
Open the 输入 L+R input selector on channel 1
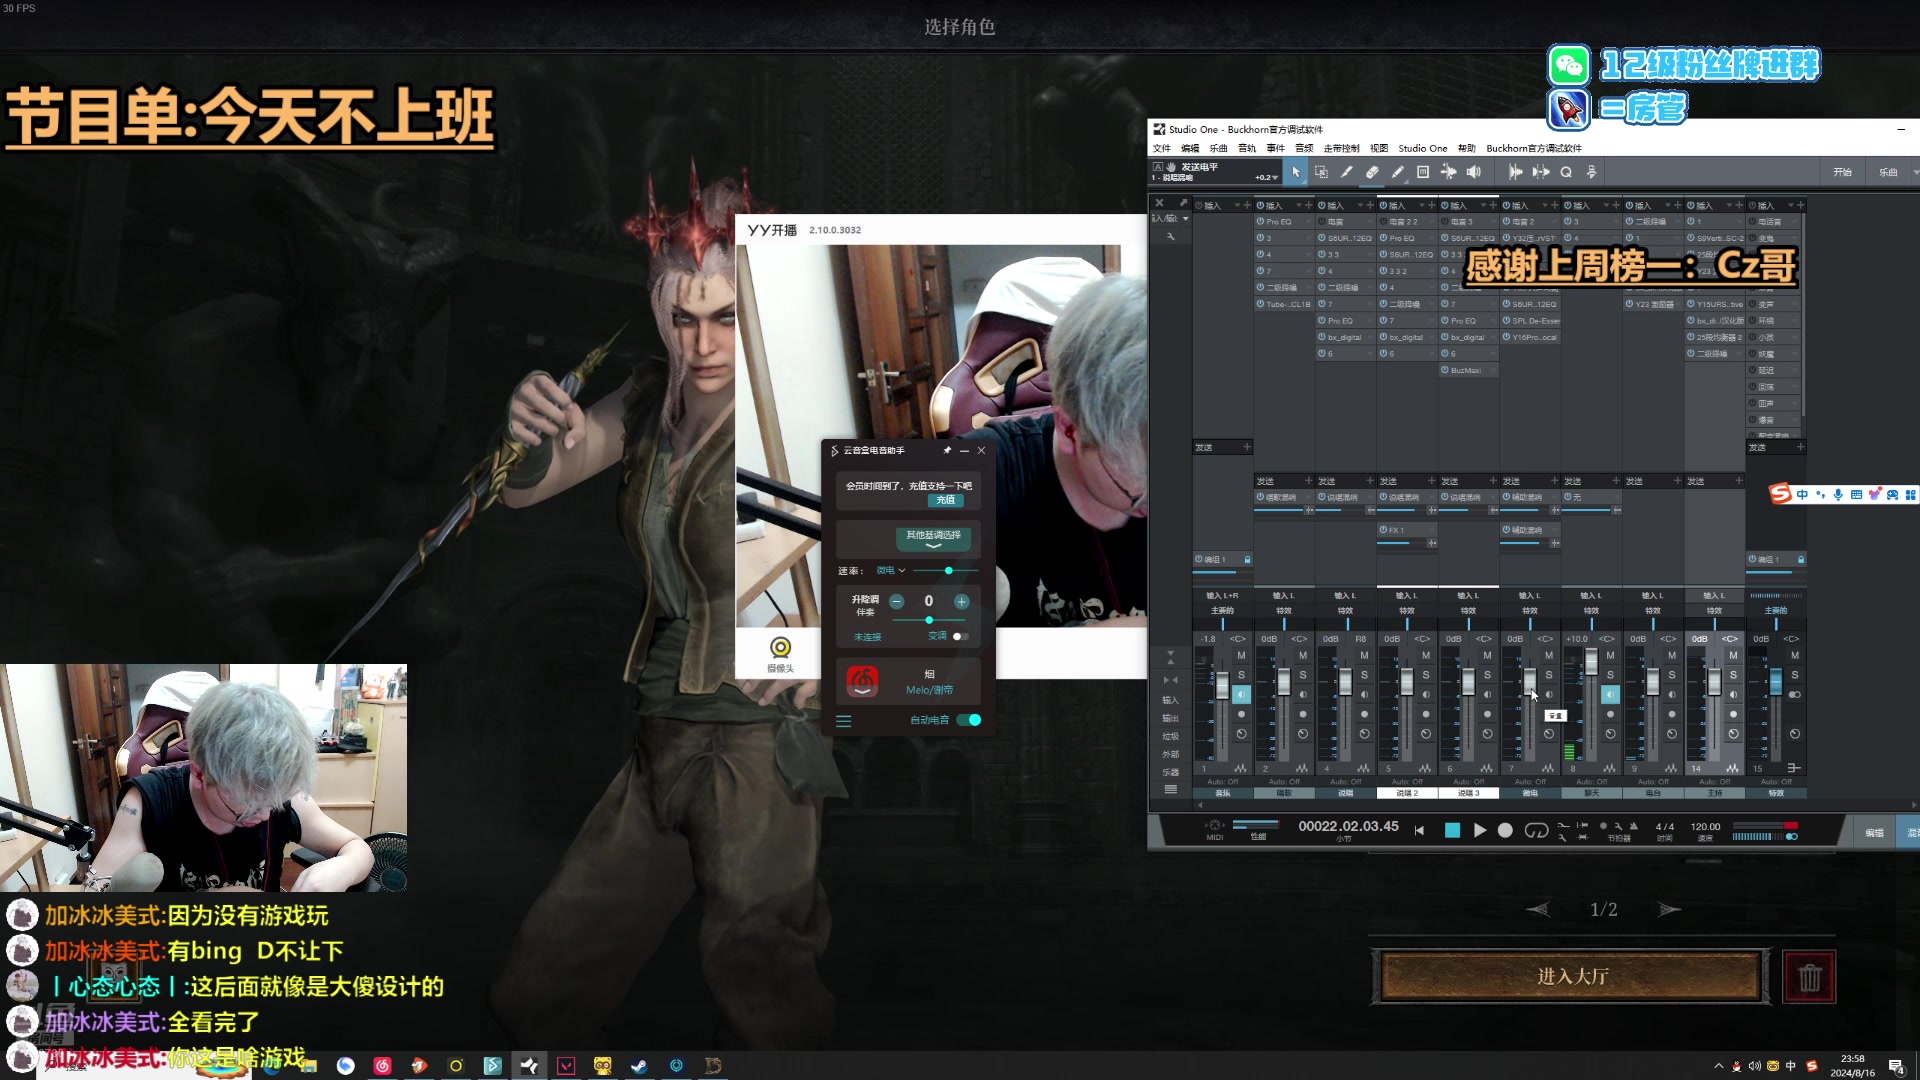(x=1222, y=596)
